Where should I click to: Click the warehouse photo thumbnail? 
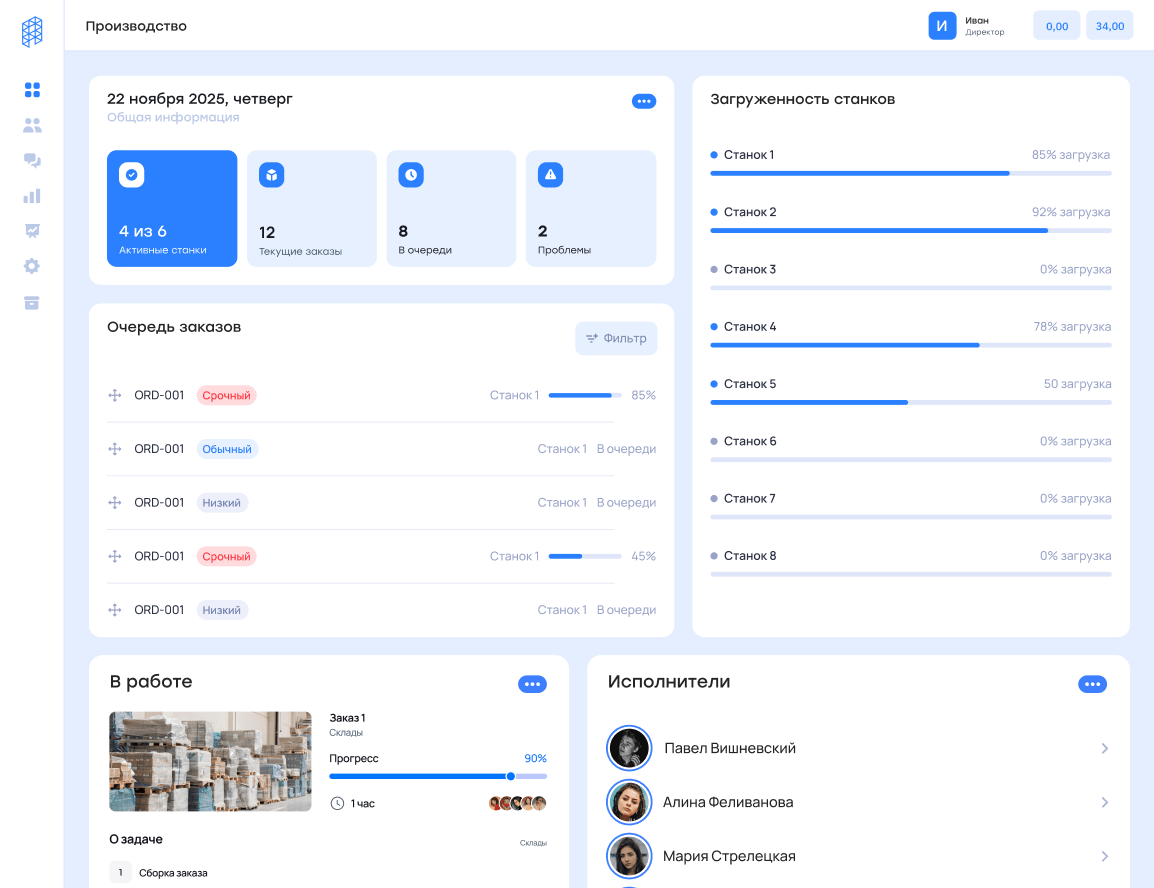coord(209,761)
